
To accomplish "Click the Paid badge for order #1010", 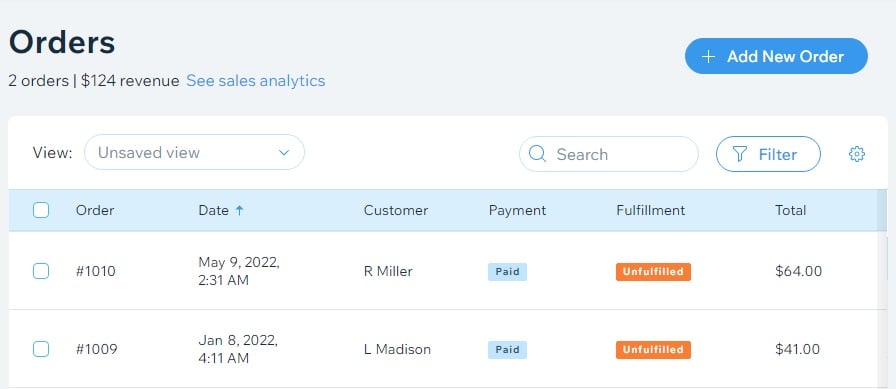I will pyautogui.click(x=507, y=272).
